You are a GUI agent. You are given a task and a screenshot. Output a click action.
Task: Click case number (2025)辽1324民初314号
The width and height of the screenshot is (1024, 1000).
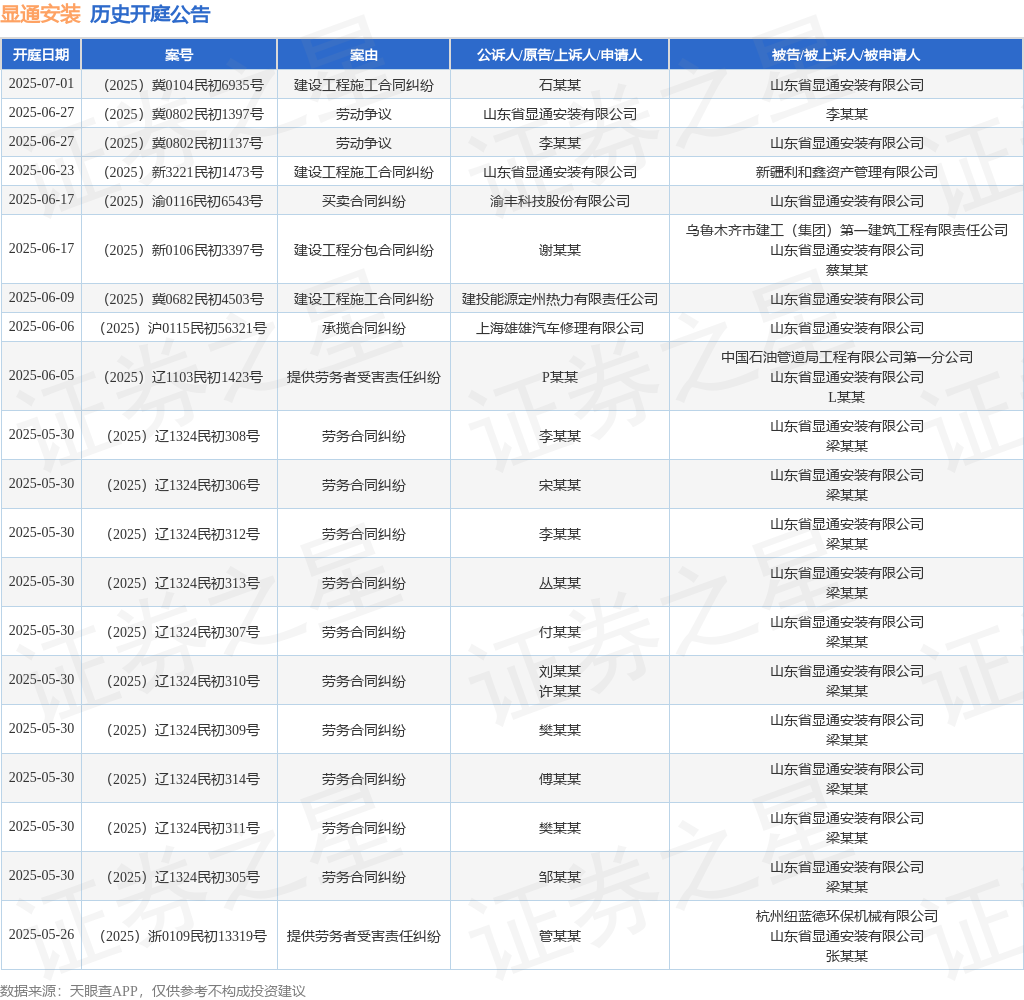tap(184, 779)
